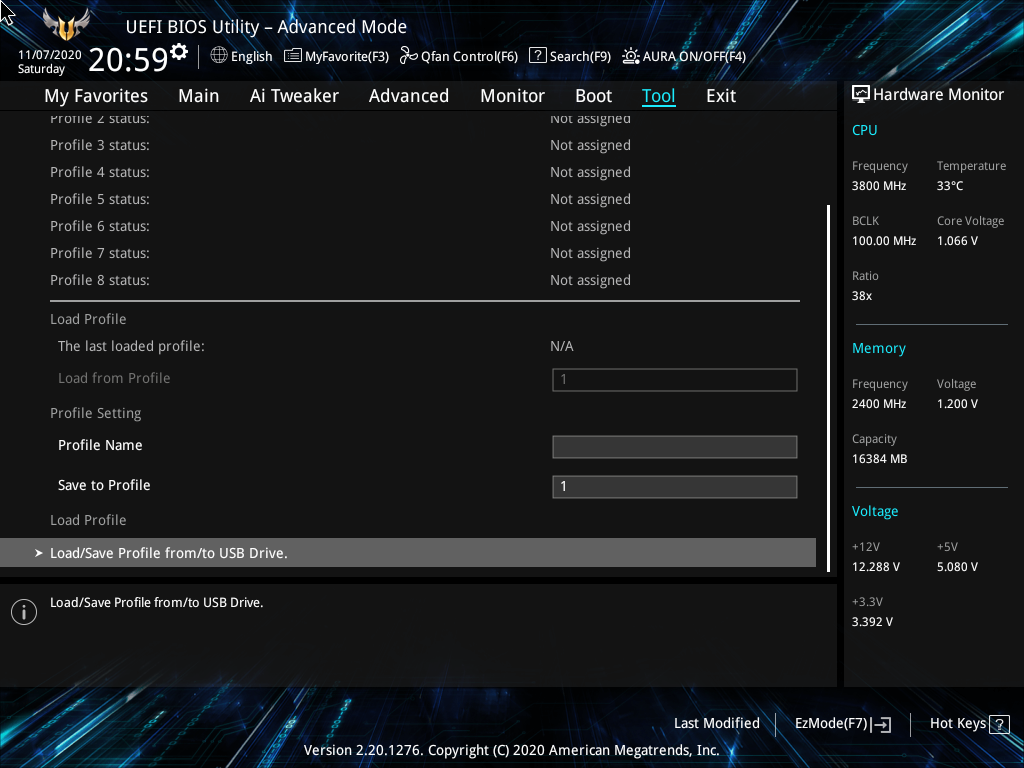This screenshot has height=768, width=1024.
Task: Open the Exit tab
Action: pos(721,96)
